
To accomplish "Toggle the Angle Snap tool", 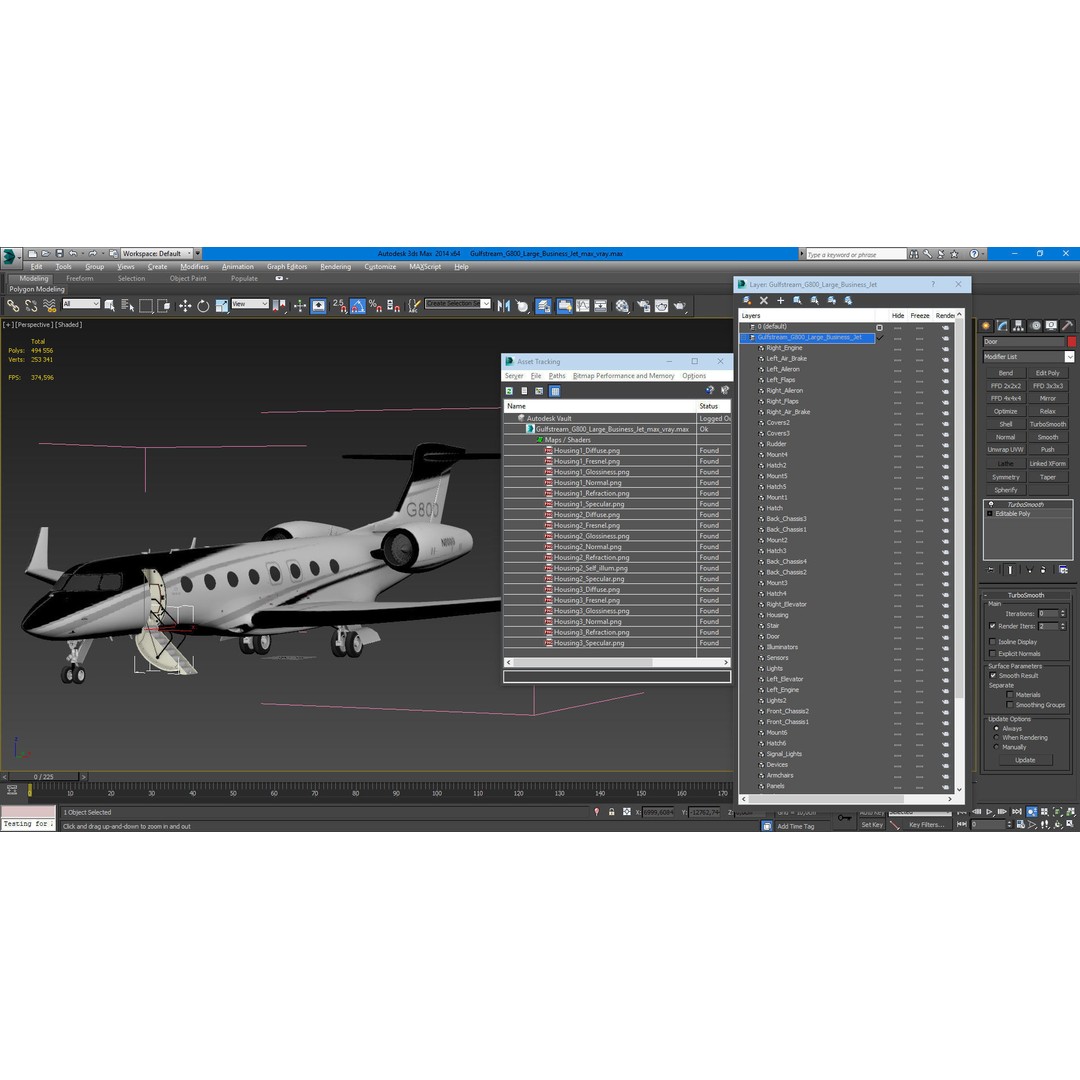I will point(357,306).
